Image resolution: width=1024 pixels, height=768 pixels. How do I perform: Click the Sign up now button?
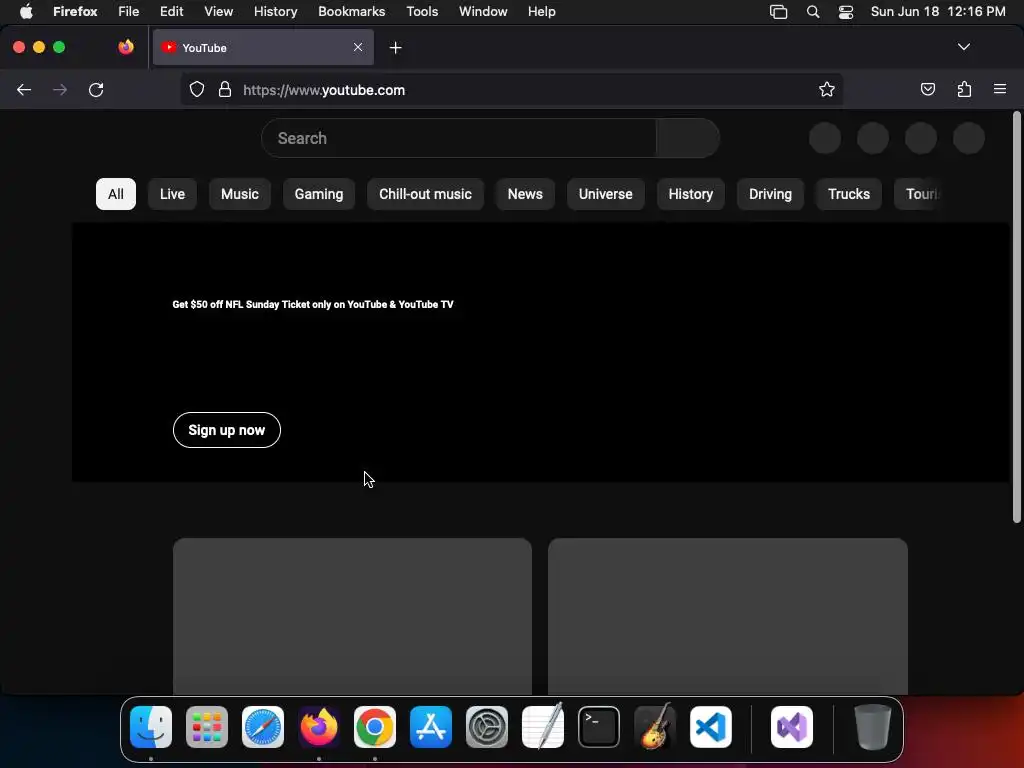[227, 430]
